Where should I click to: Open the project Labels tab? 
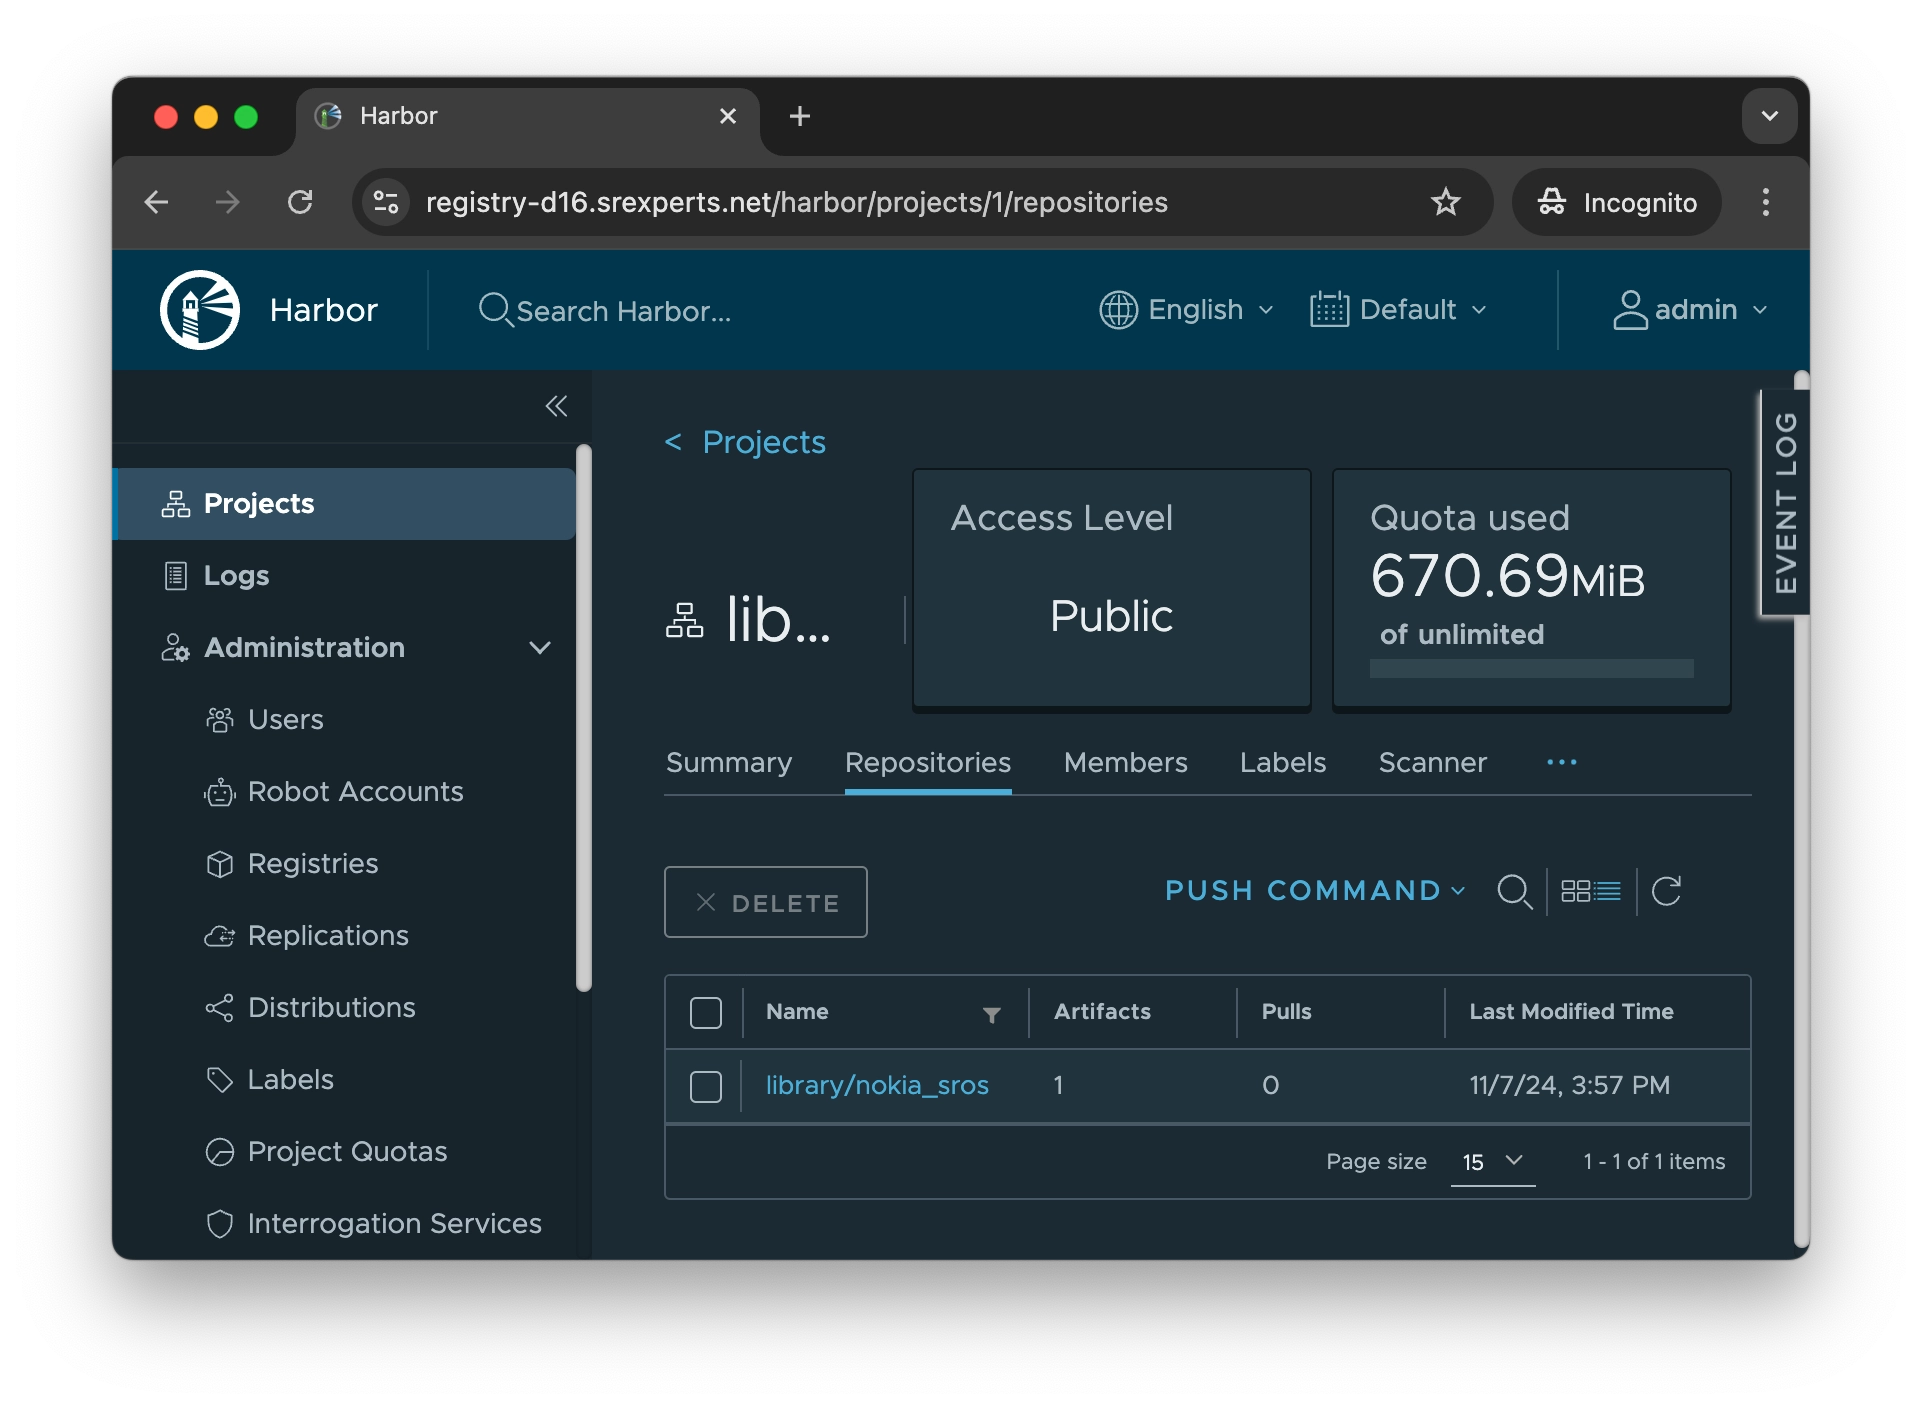pos(1282,763)
